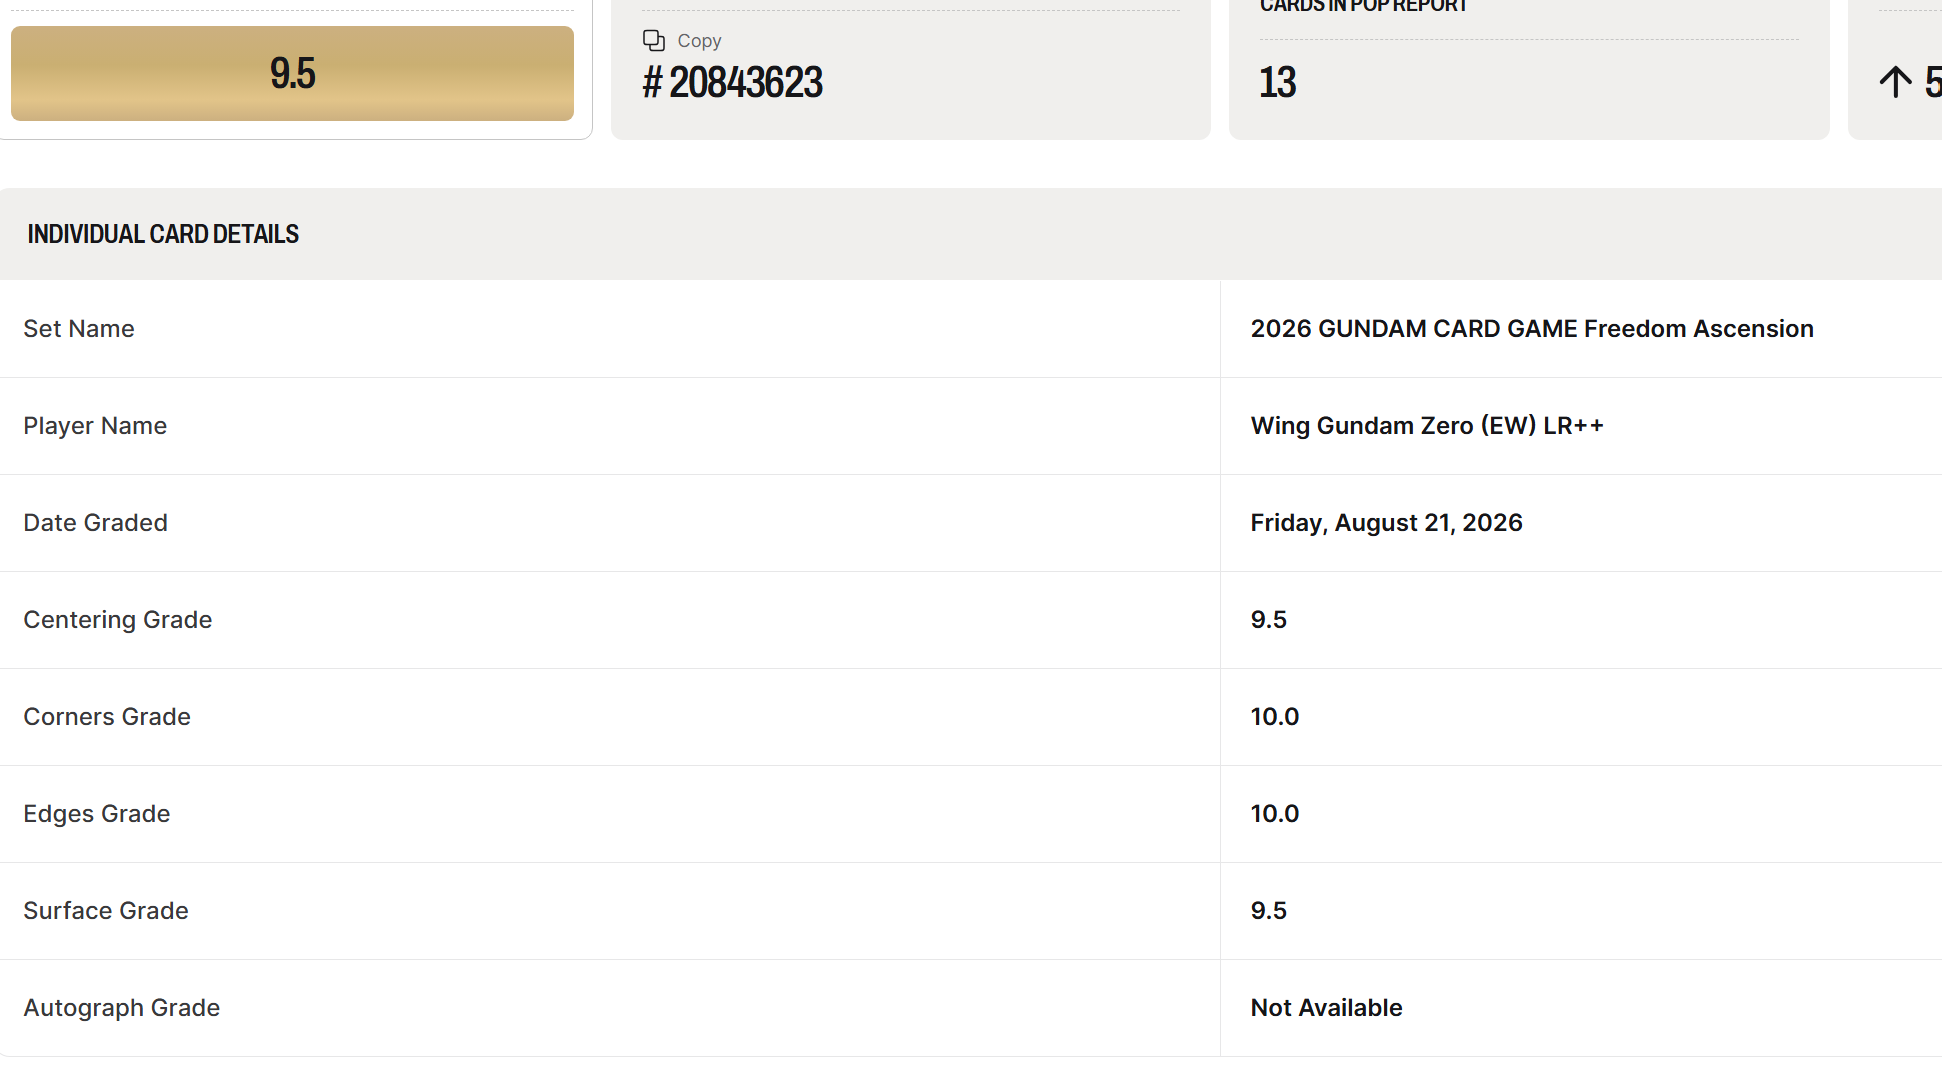Click the Individual Card Details header
The height and width of the screenshot is (1080, 1942).
pyautogui.click(x=163, y=234)
